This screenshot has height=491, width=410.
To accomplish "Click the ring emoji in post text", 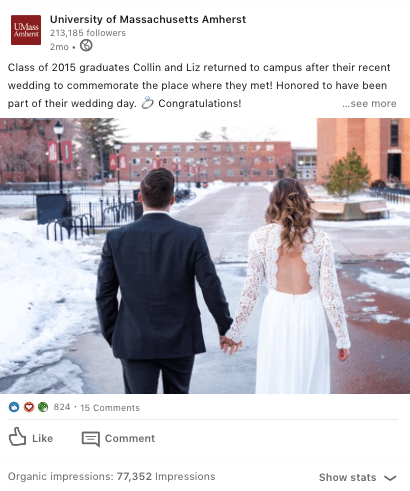I will 147,103.
